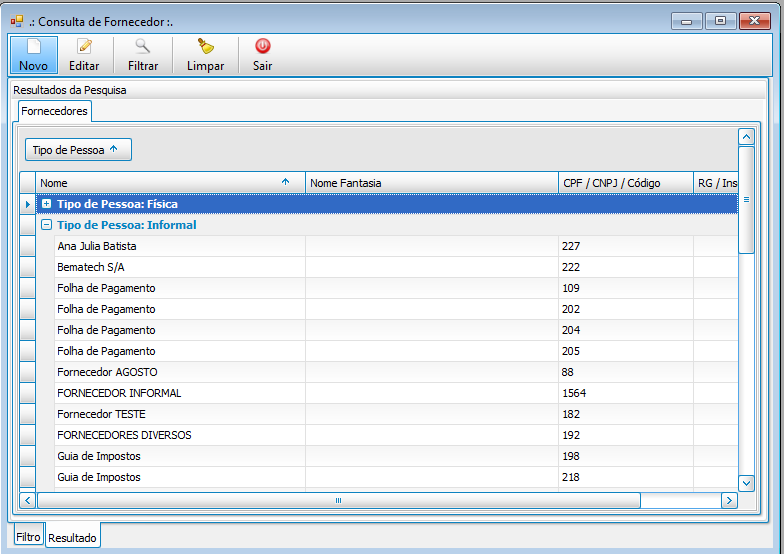Sort by CPF / CNPJ / Código header
The image size is (784, 554).
(x=626, y=182)
